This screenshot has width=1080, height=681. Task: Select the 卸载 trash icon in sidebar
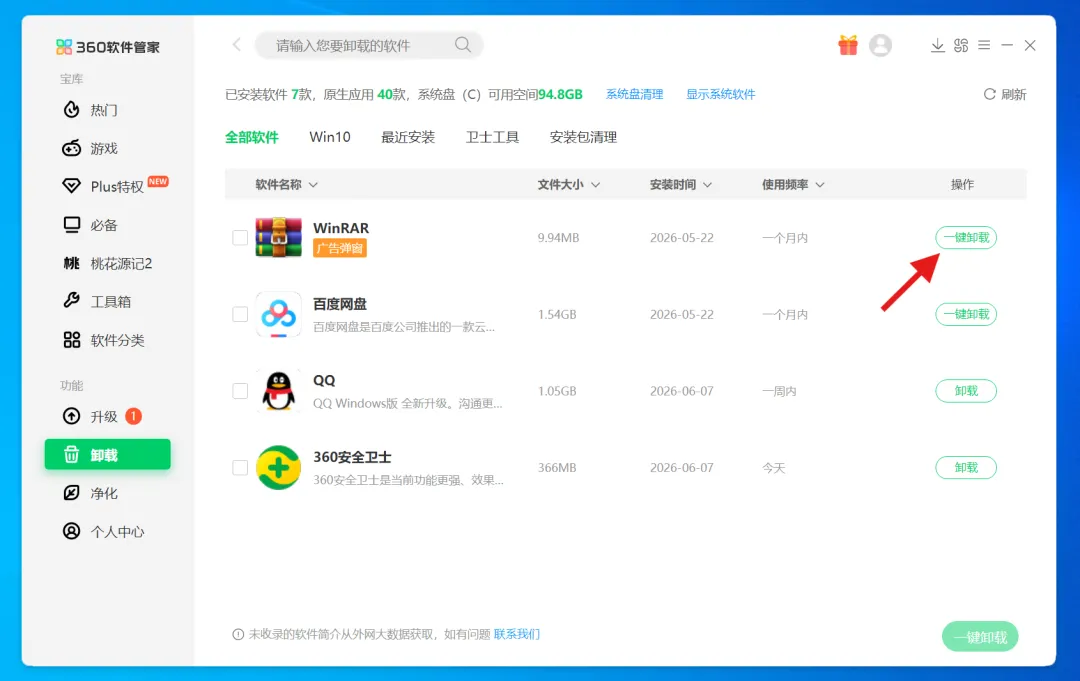coord(72,454)
